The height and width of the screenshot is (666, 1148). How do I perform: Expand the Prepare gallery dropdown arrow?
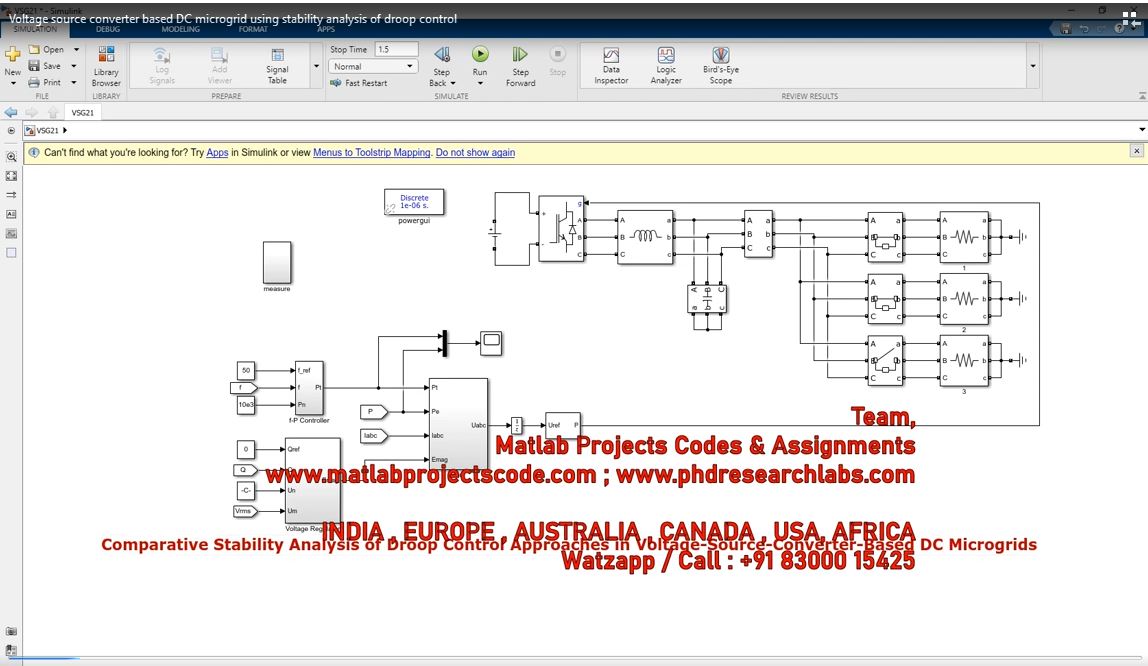pos(317,67)
